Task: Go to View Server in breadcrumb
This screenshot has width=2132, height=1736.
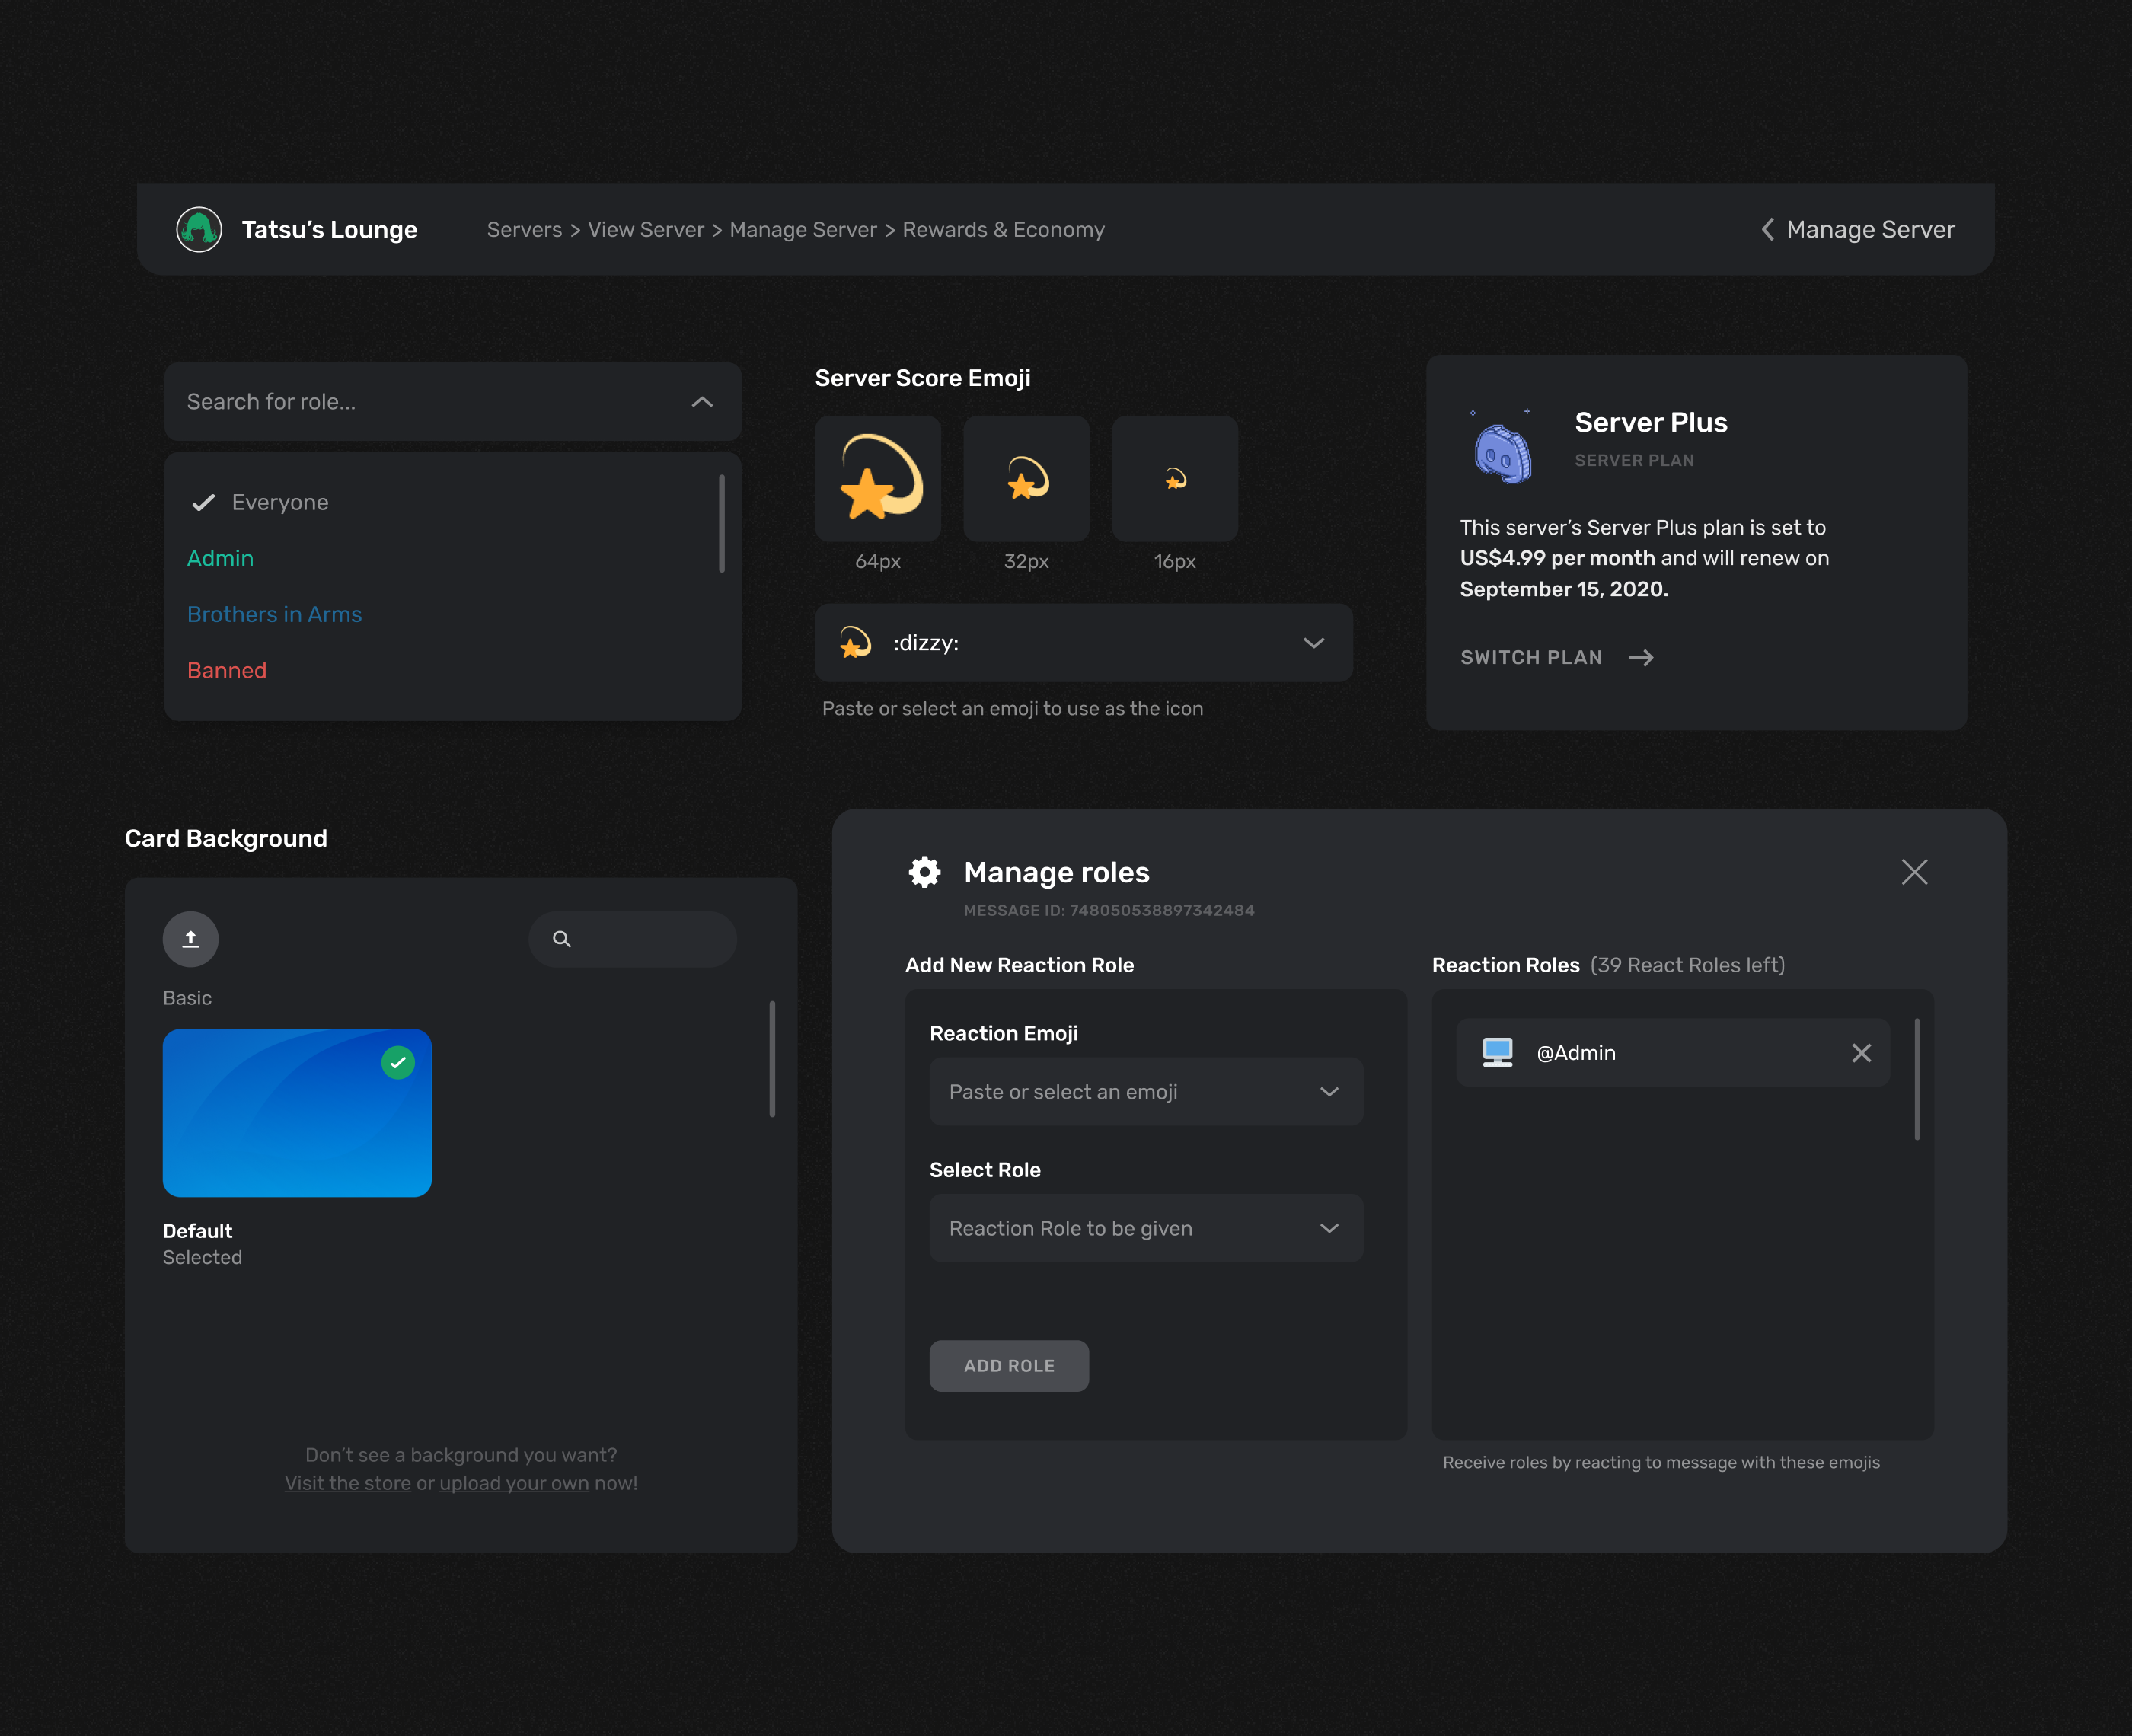Action: 646,230
